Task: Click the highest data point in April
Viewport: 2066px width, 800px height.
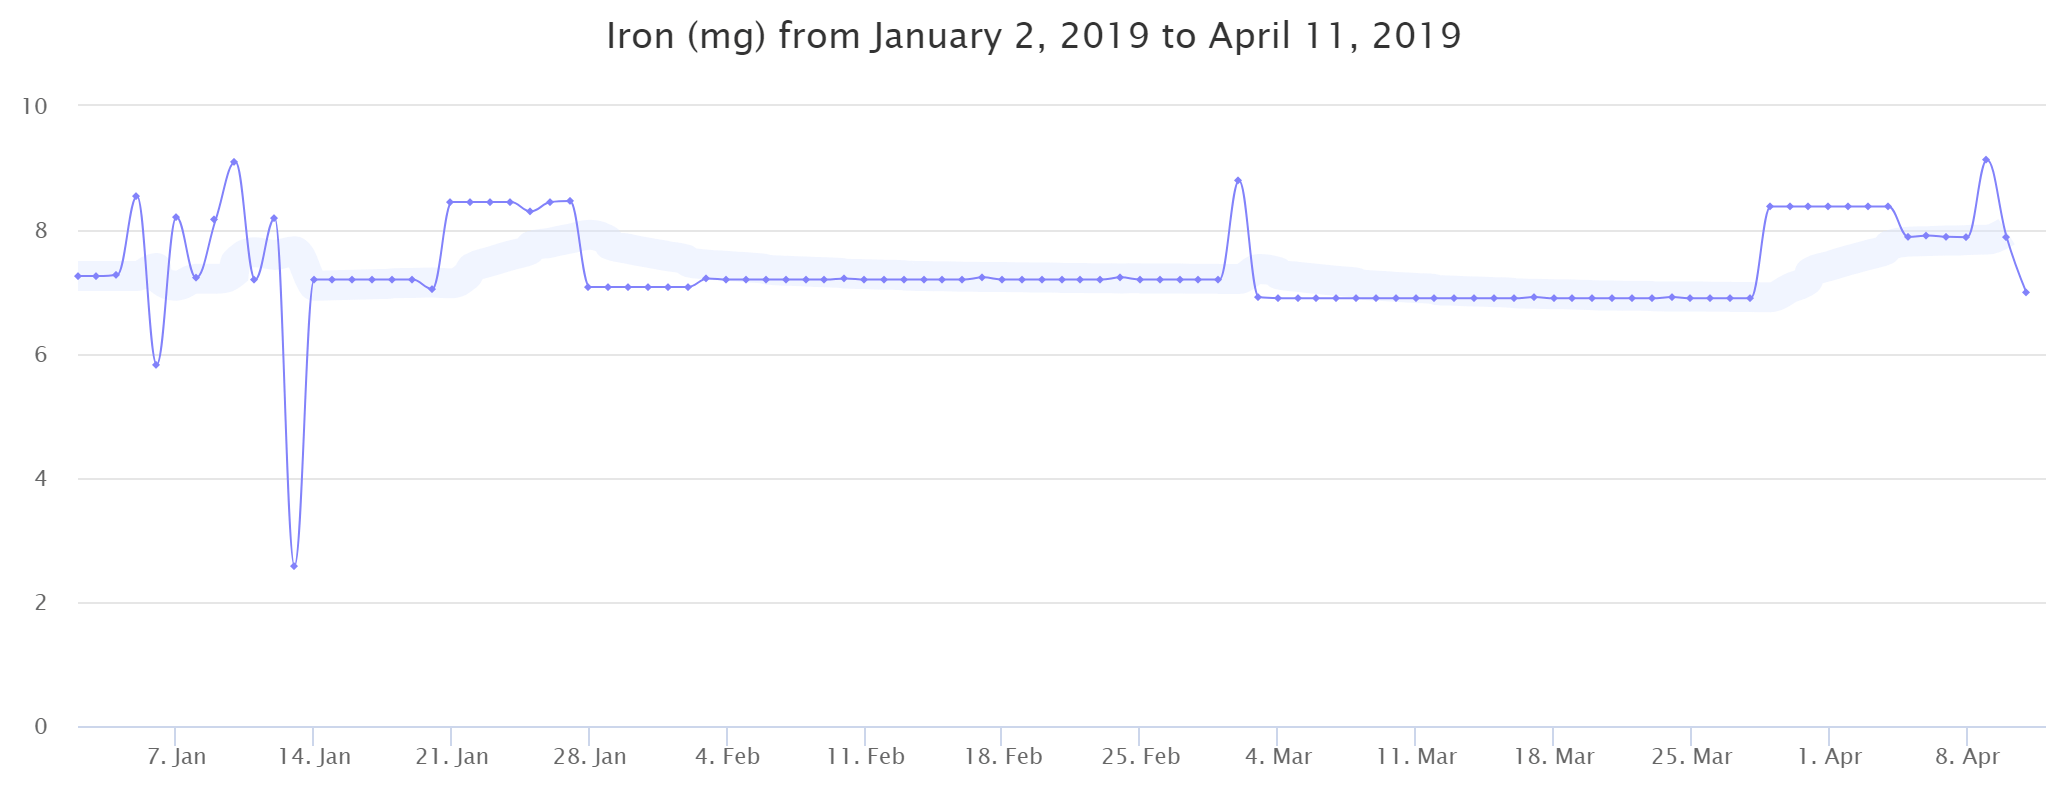Action: (1986, 160)
